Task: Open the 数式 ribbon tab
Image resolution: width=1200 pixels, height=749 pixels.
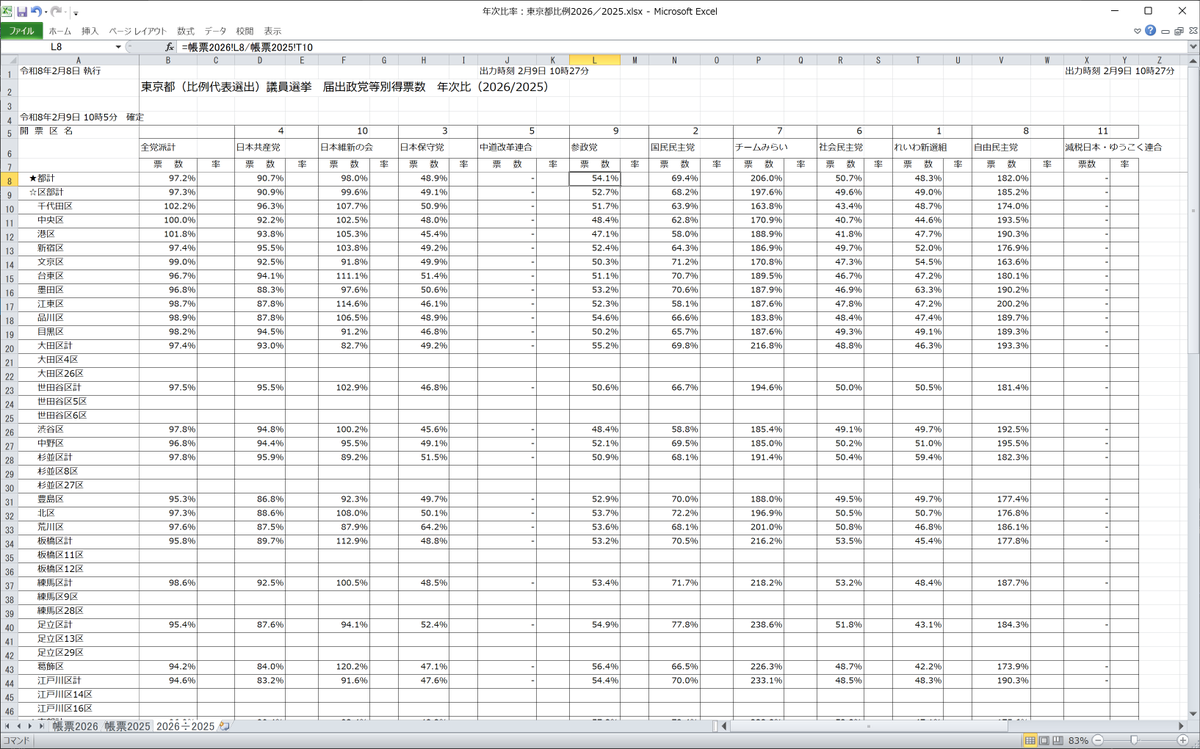Action: click(x=186, y=31)
